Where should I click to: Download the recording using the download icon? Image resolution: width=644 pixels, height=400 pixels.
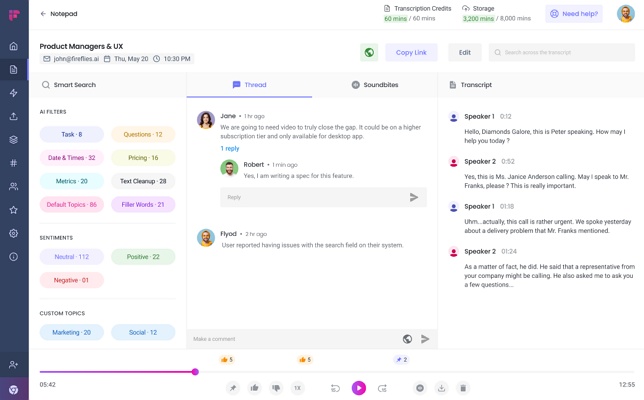click(x=441, y=388)
